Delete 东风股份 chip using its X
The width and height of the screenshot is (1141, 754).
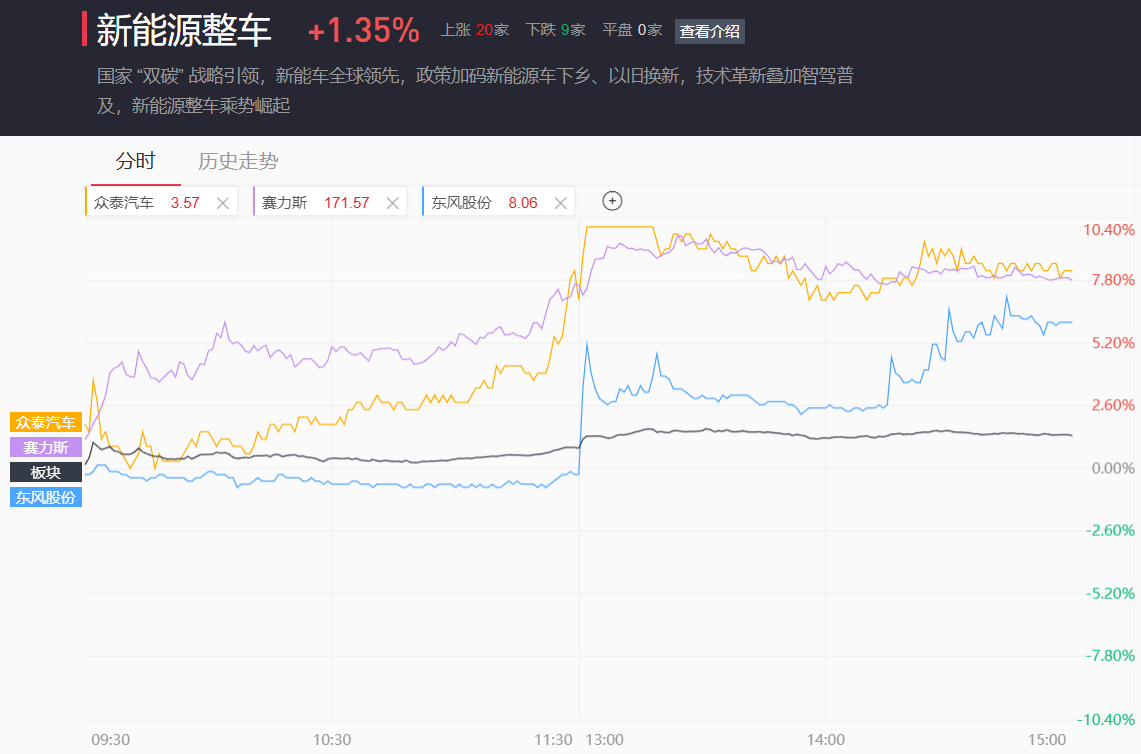click(561, 203)
